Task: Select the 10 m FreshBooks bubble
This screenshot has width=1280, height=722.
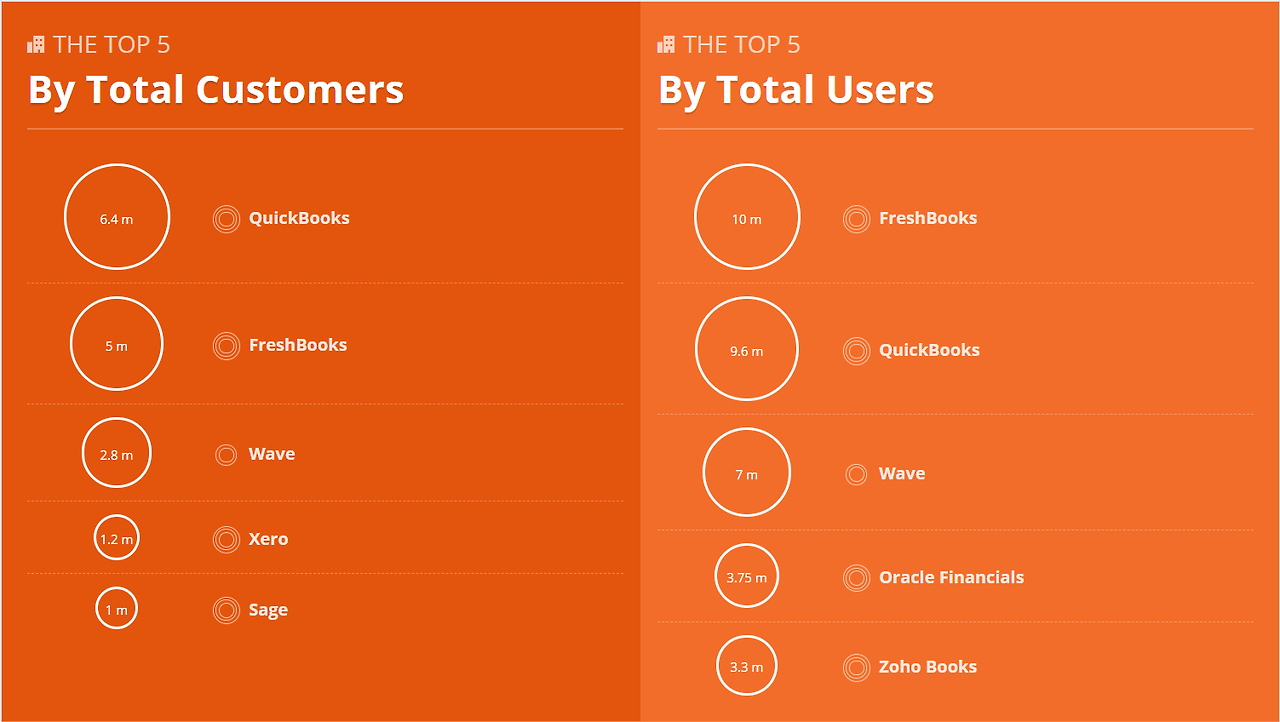Action: coord(747,217)
